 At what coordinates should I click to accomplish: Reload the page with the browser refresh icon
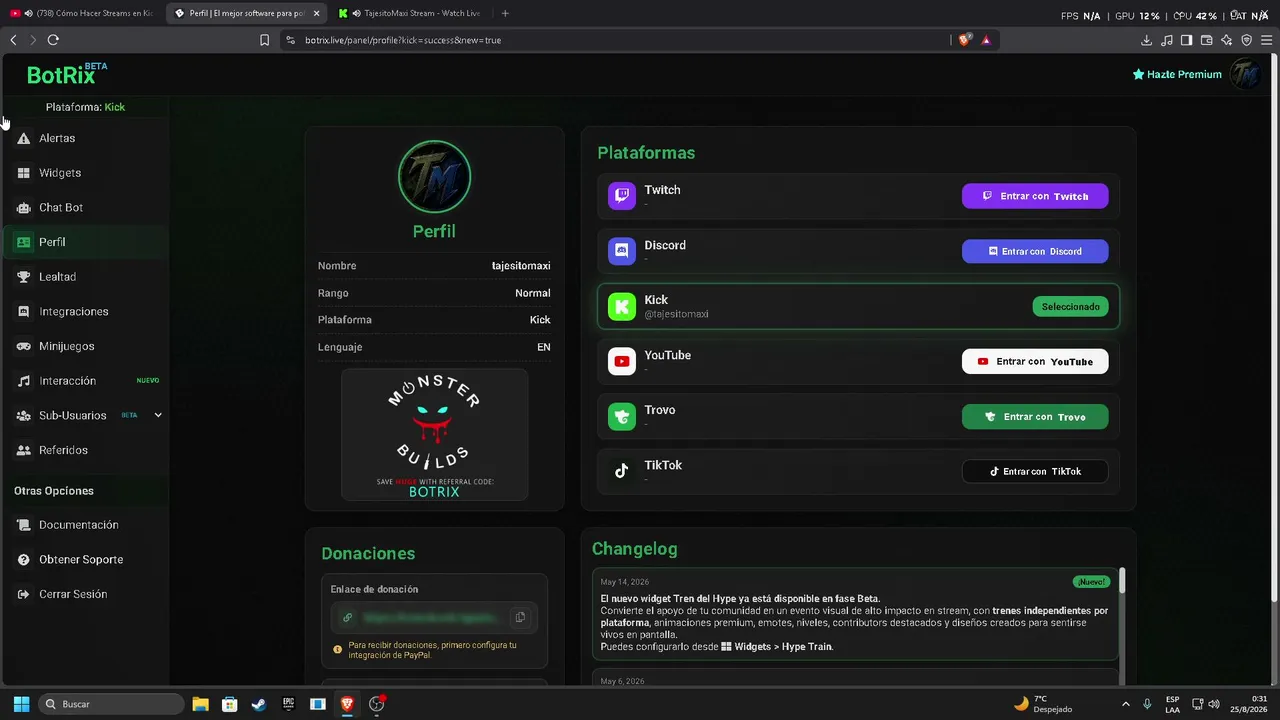click(53, 40)
